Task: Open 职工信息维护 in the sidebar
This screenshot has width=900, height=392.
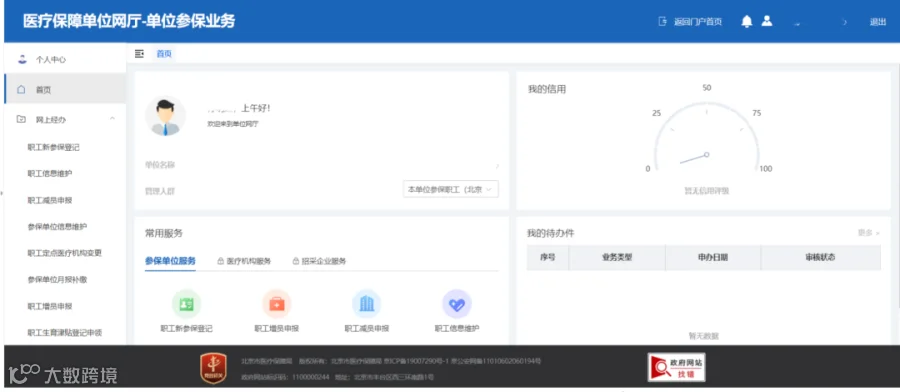Action: tap(50, 173)
